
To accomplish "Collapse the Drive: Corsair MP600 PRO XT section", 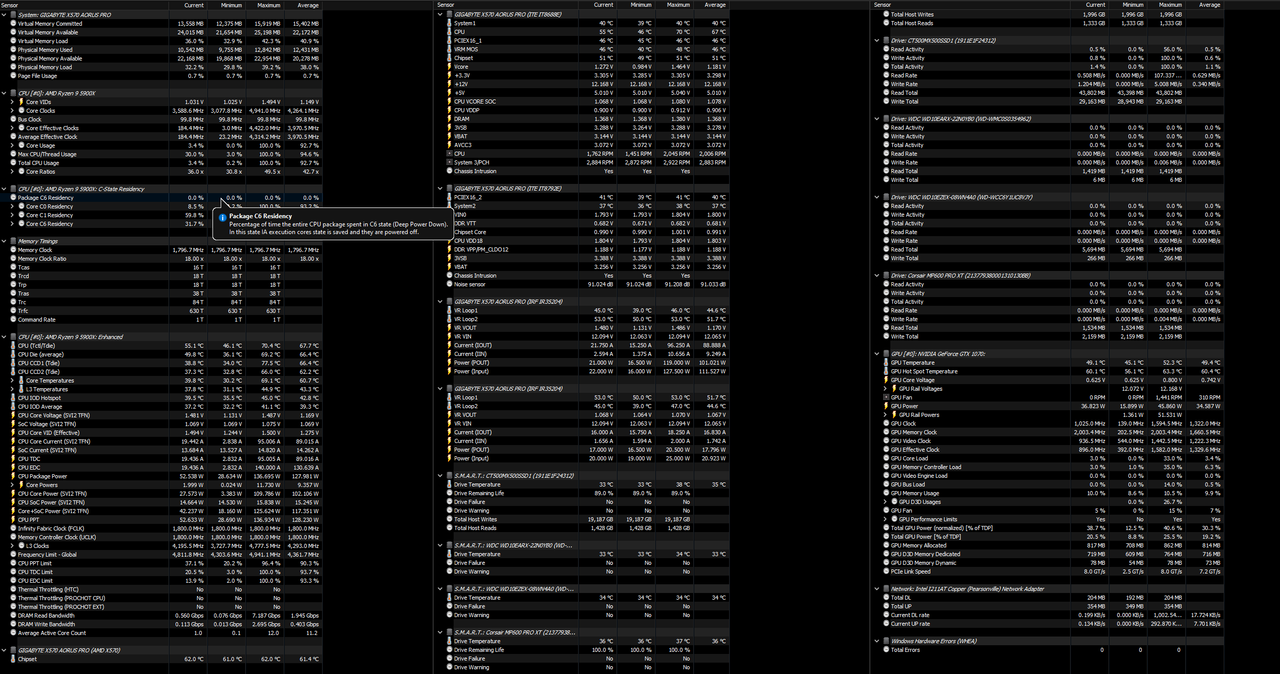I will coord(878,275).
